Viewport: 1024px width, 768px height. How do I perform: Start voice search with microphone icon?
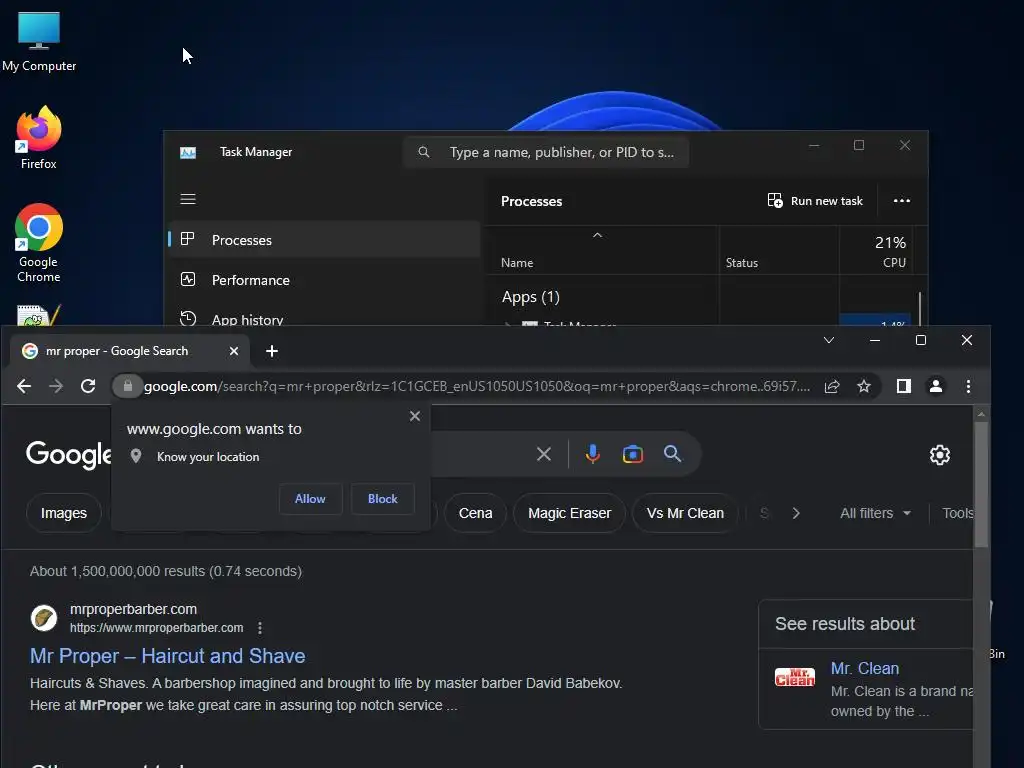pos(592,454)
